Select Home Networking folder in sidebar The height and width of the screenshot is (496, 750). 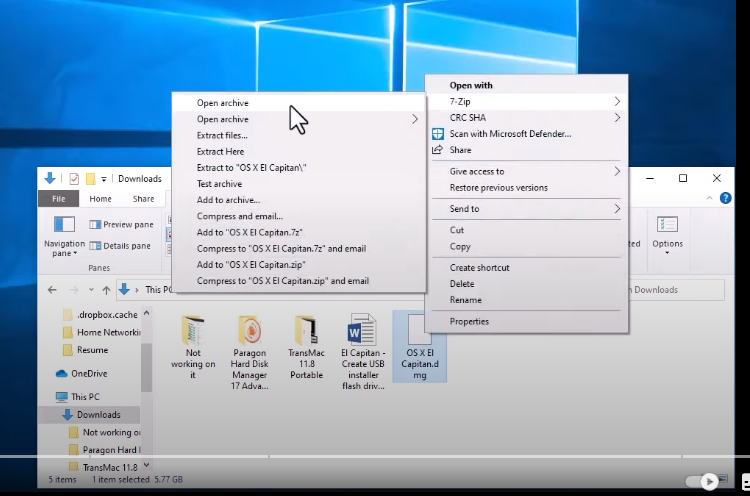(x=101, y=332)
